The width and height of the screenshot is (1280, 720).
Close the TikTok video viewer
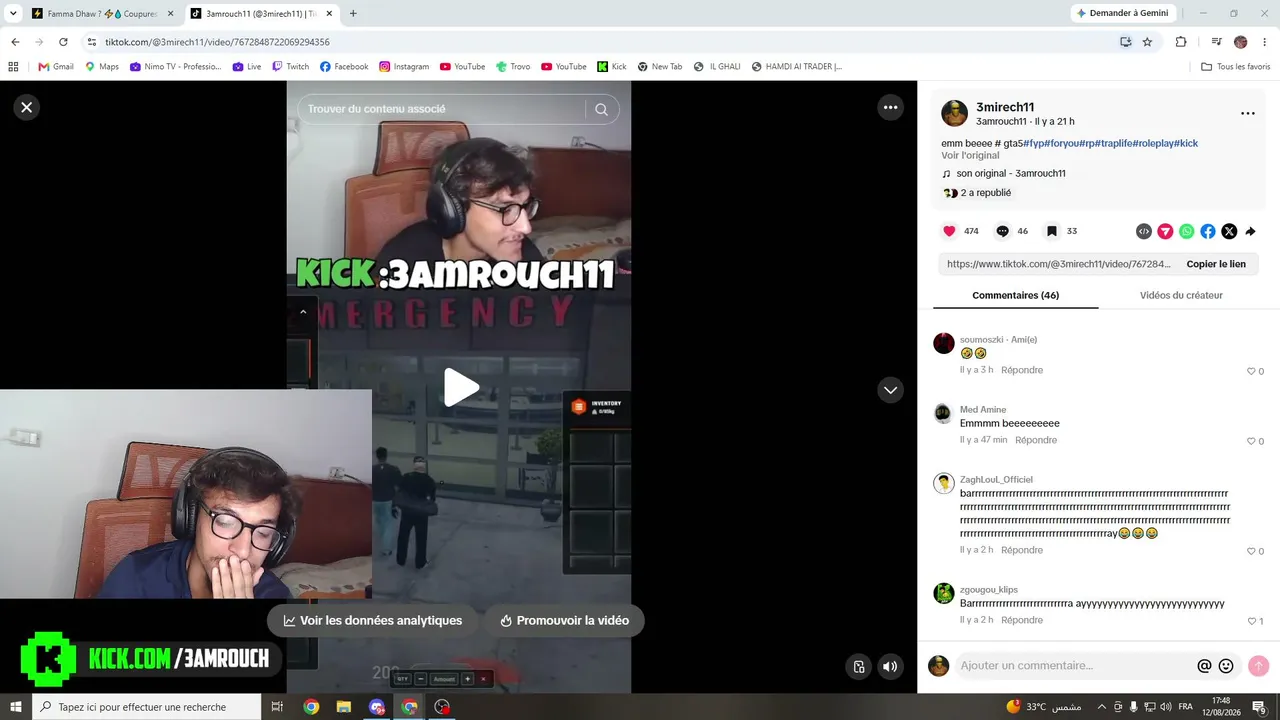(27, 107)
